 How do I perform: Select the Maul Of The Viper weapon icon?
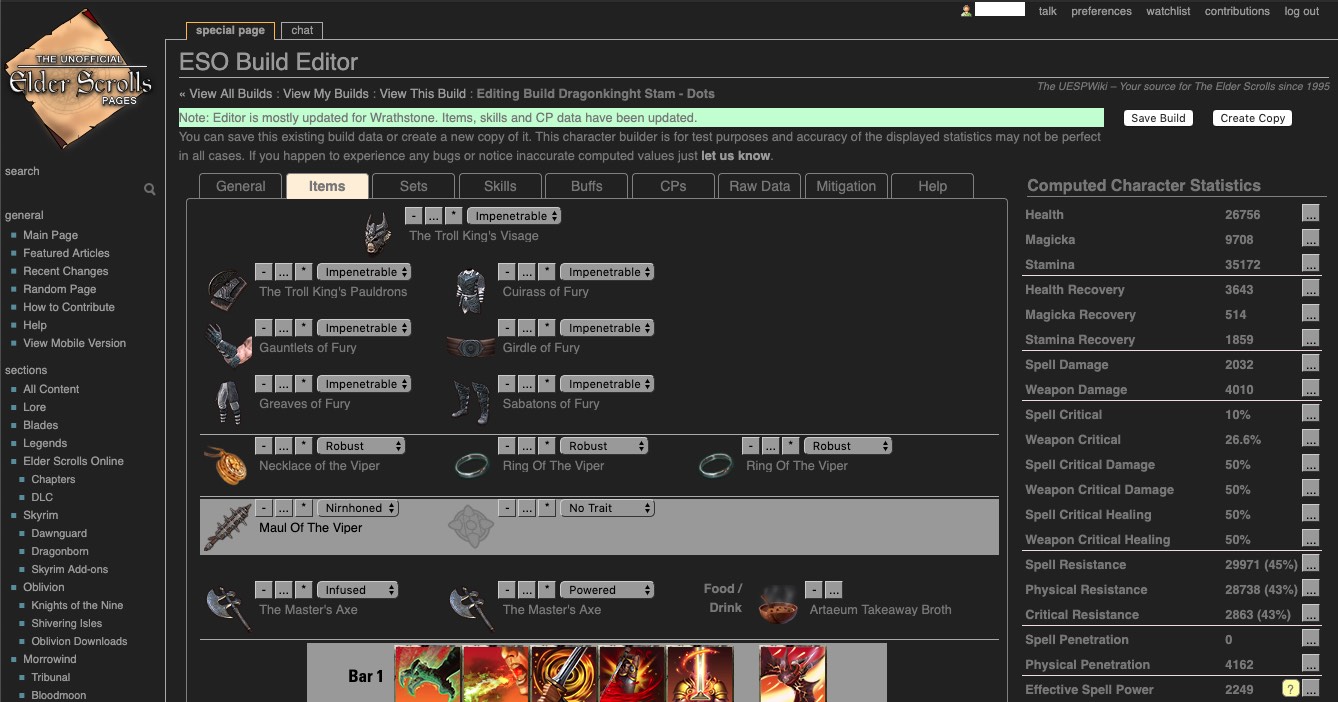(227, 527)
